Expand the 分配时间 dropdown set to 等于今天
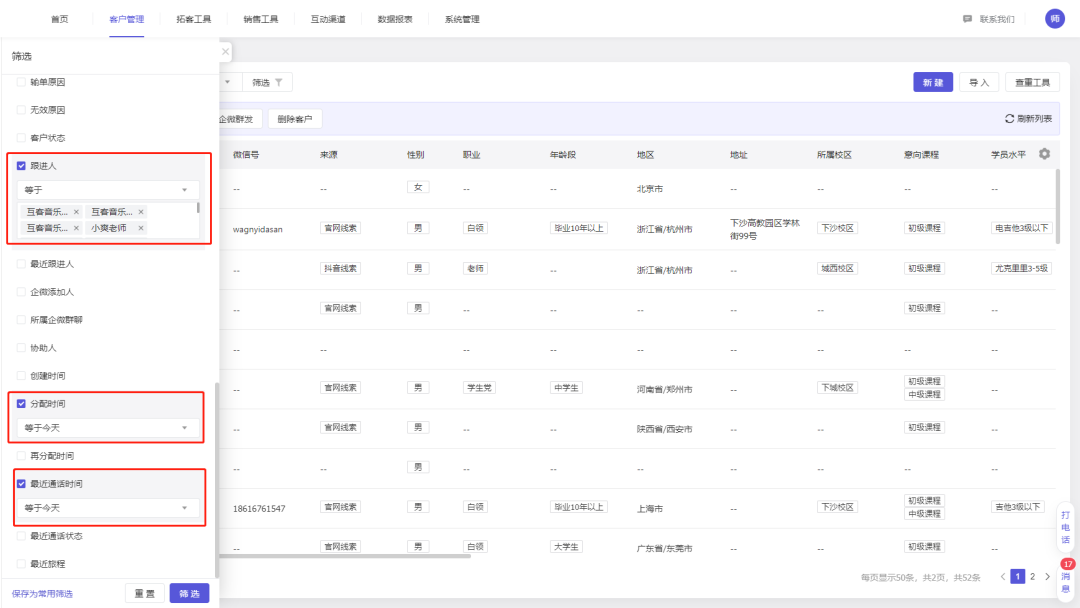 point(108,428)
